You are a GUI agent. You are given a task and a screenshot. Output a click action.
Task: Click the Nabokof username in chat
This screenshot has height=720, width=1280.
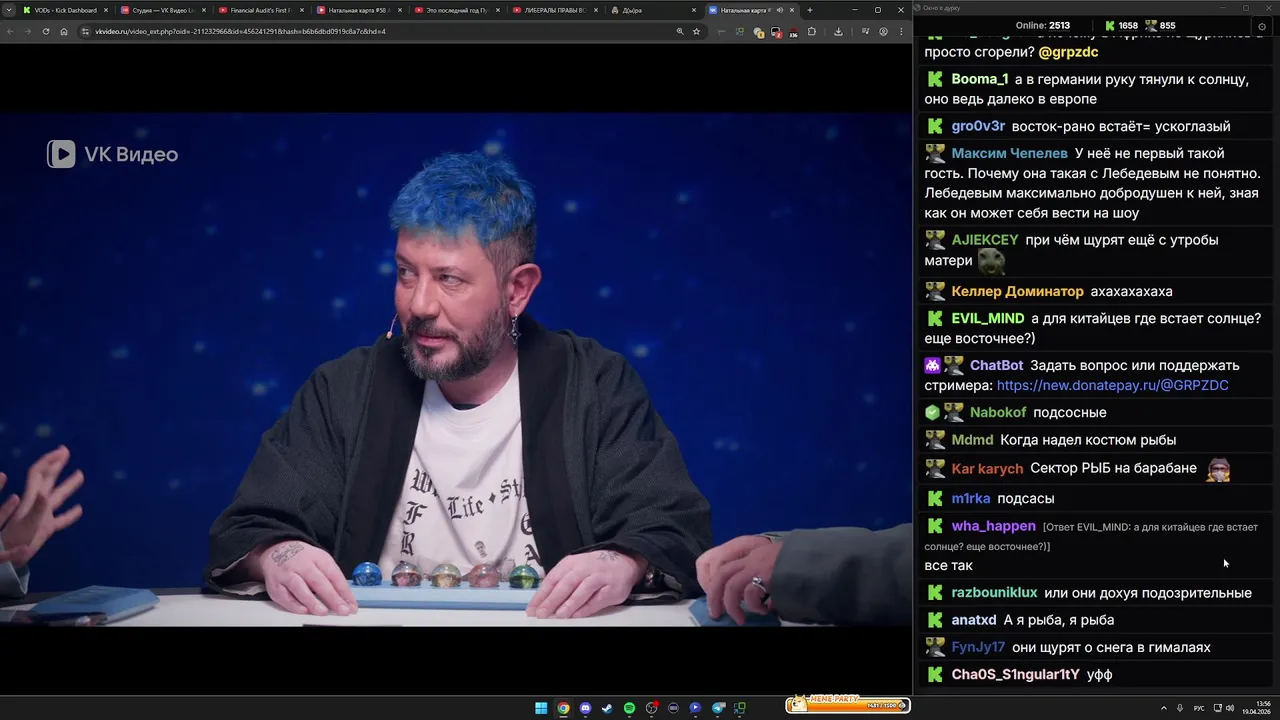998,412
